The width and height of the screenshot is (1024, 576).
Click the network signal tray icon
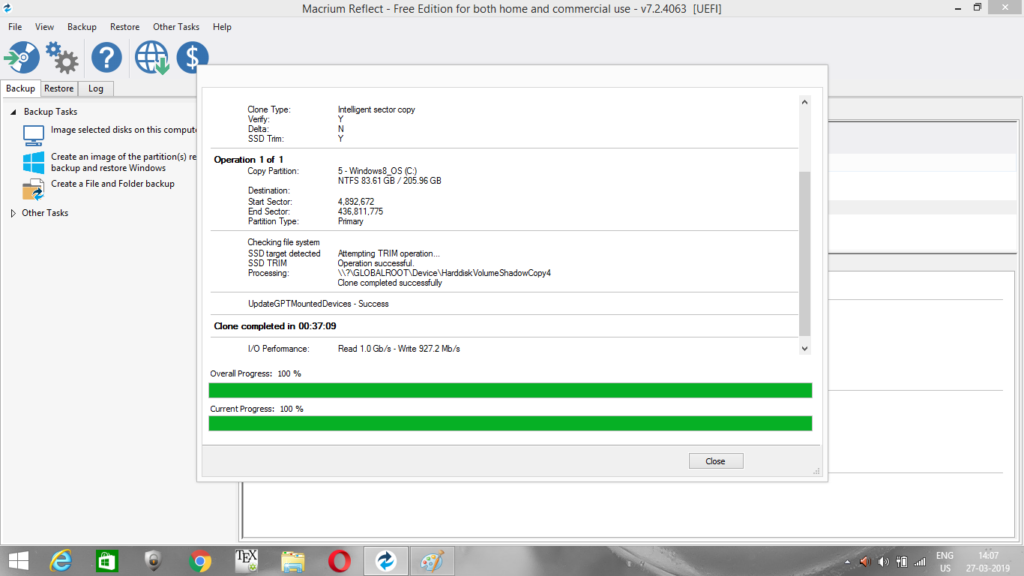tap(920, 562)
